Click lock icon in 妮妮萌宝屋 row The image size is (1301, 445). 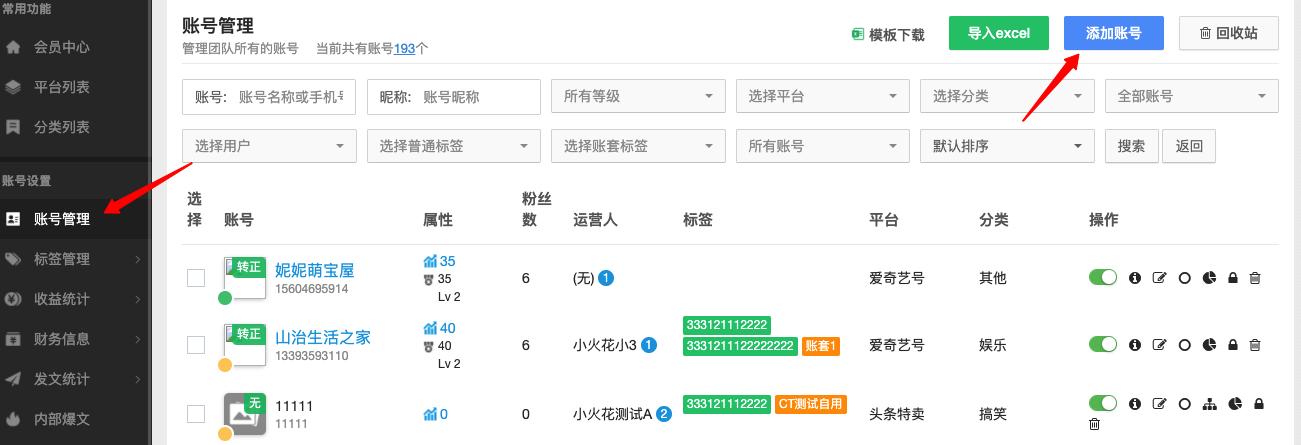click(x=1232, y=278)
